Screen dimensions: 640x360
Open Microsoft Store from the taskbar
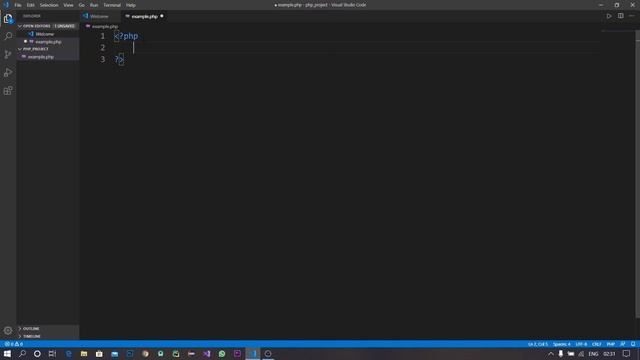point(99,354)
